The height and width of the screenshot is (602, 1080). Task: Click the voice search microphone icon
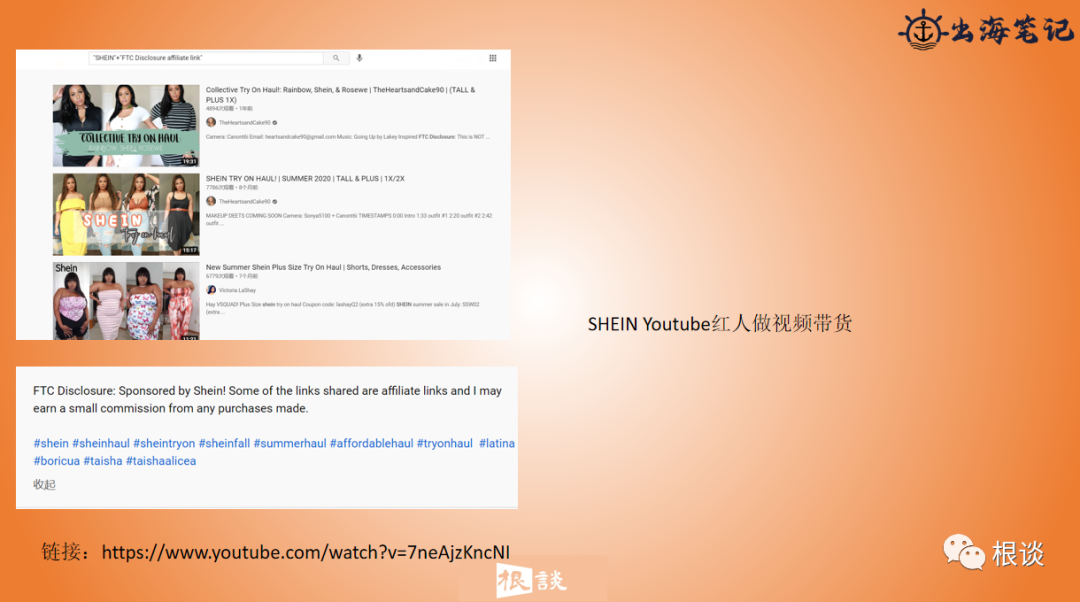click(360, 58)
